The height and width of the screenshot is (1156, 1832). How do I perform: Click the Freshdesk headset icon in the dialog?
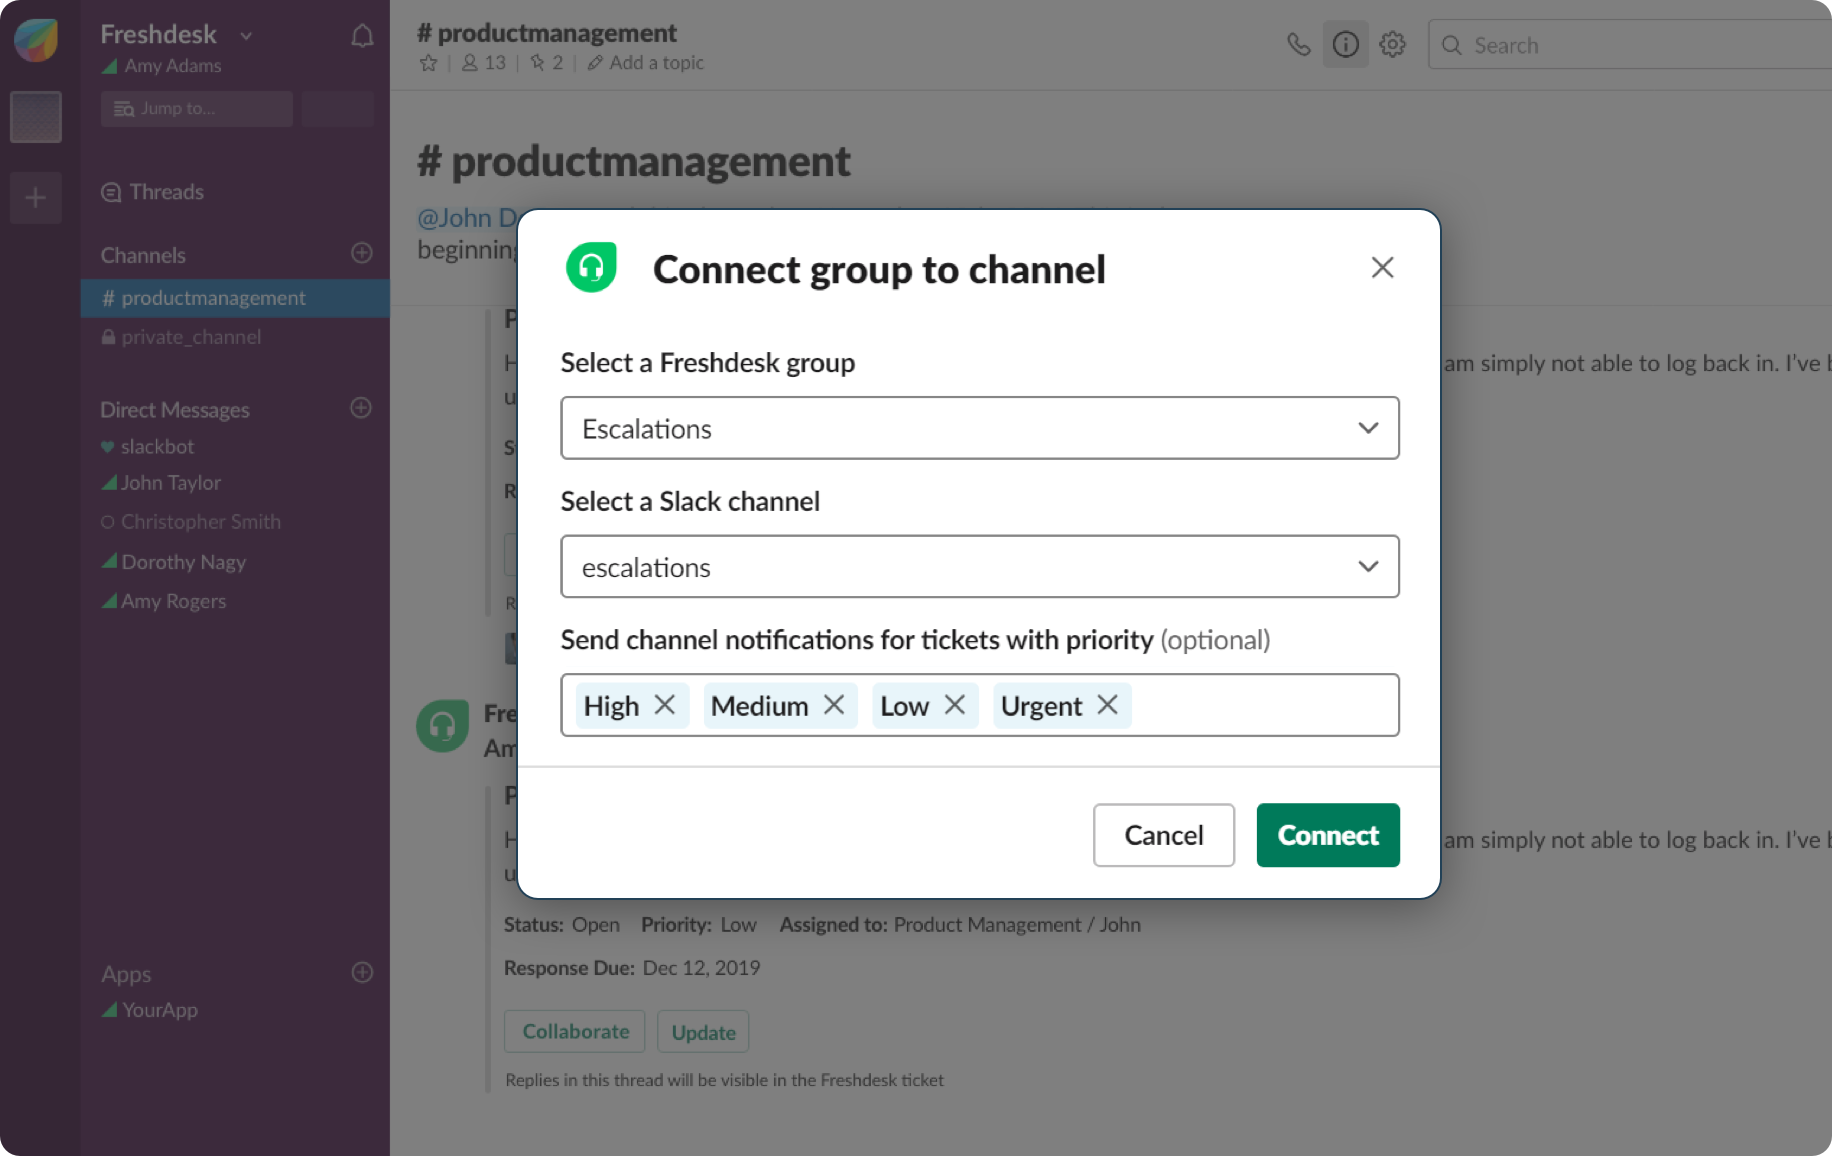[592, 268]
